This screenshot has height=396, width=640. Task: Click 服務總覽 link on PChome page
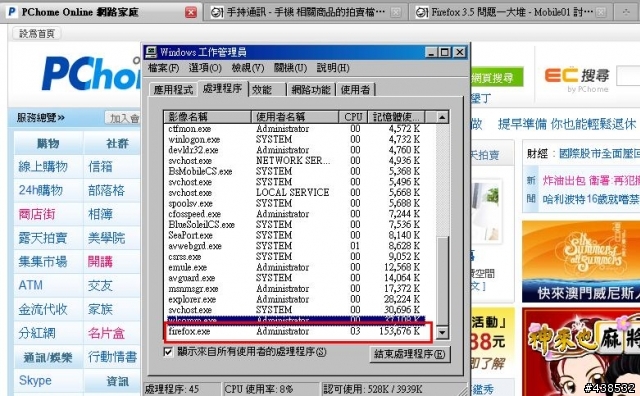click(41, 118)
